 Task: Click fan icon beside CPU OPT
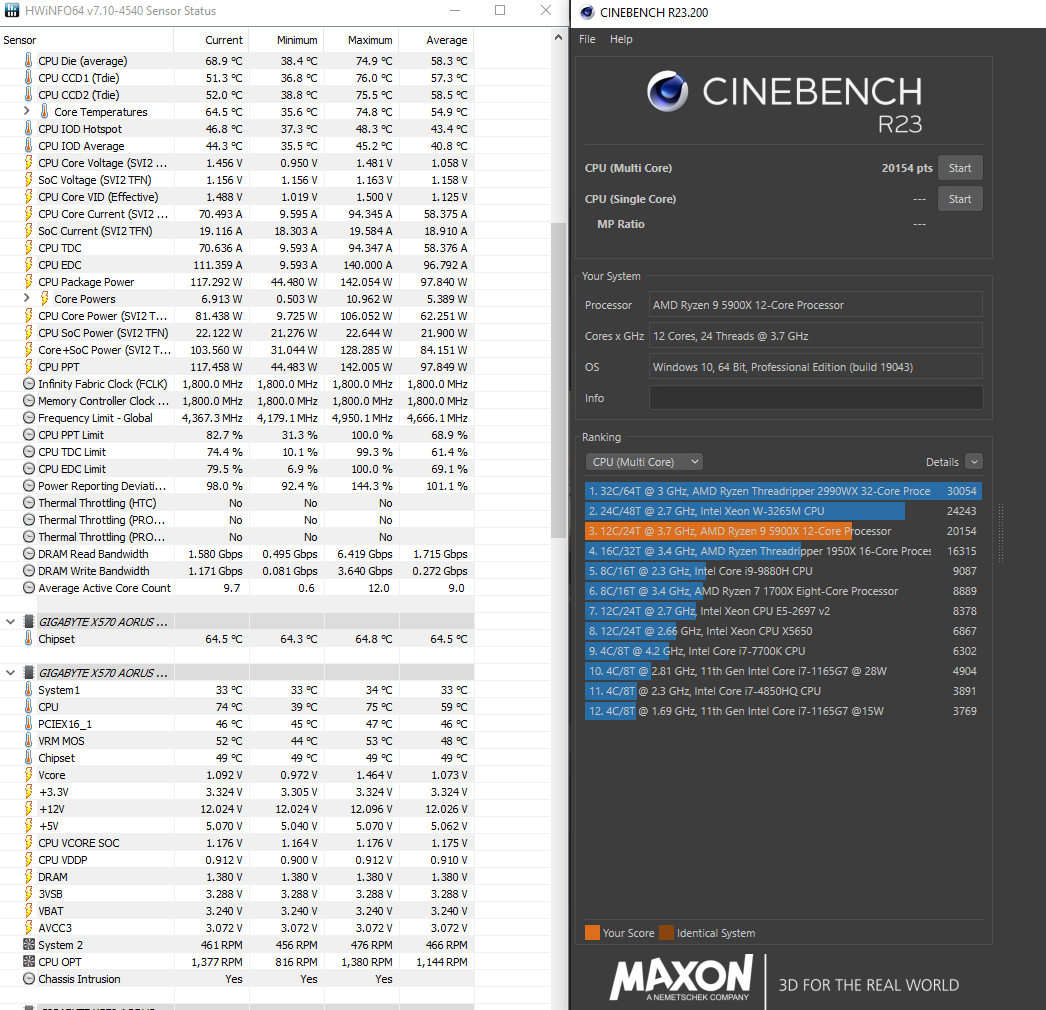pos(29,961)
